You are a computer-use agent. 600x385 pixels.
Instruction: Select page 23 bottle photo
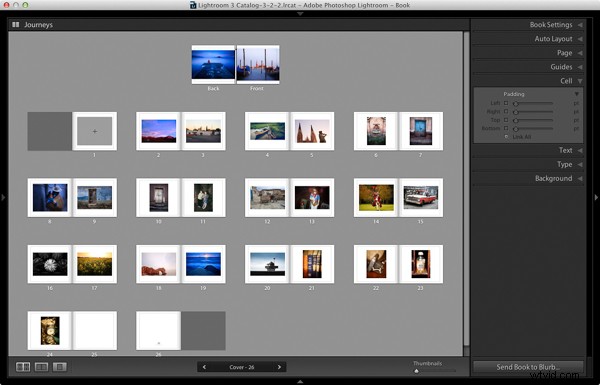(421, 264)
